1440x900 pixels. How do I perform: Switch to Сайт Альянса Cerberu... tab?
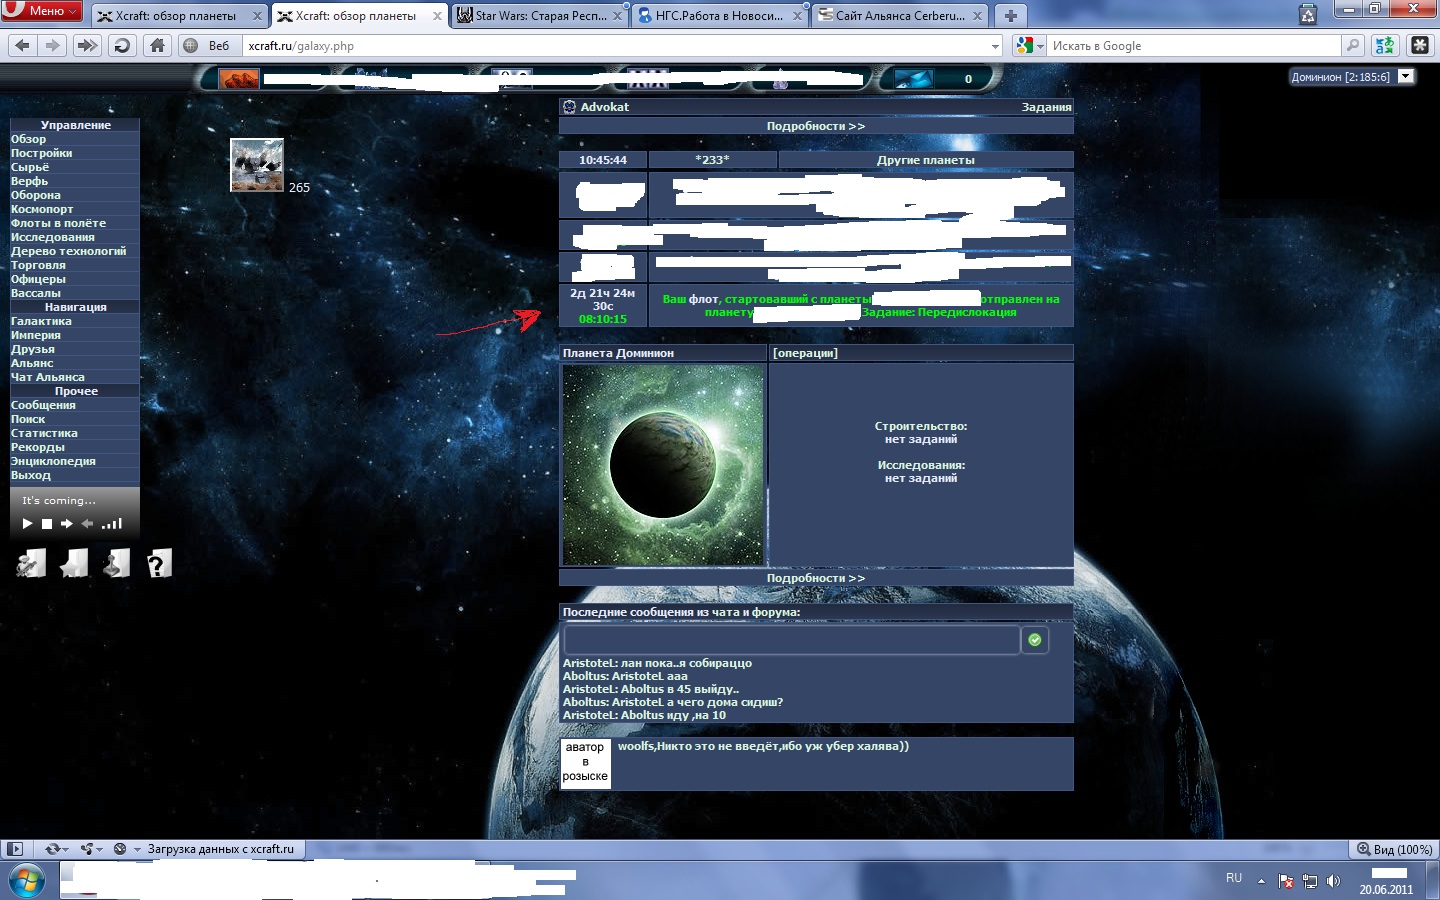(x=901, y=16)
